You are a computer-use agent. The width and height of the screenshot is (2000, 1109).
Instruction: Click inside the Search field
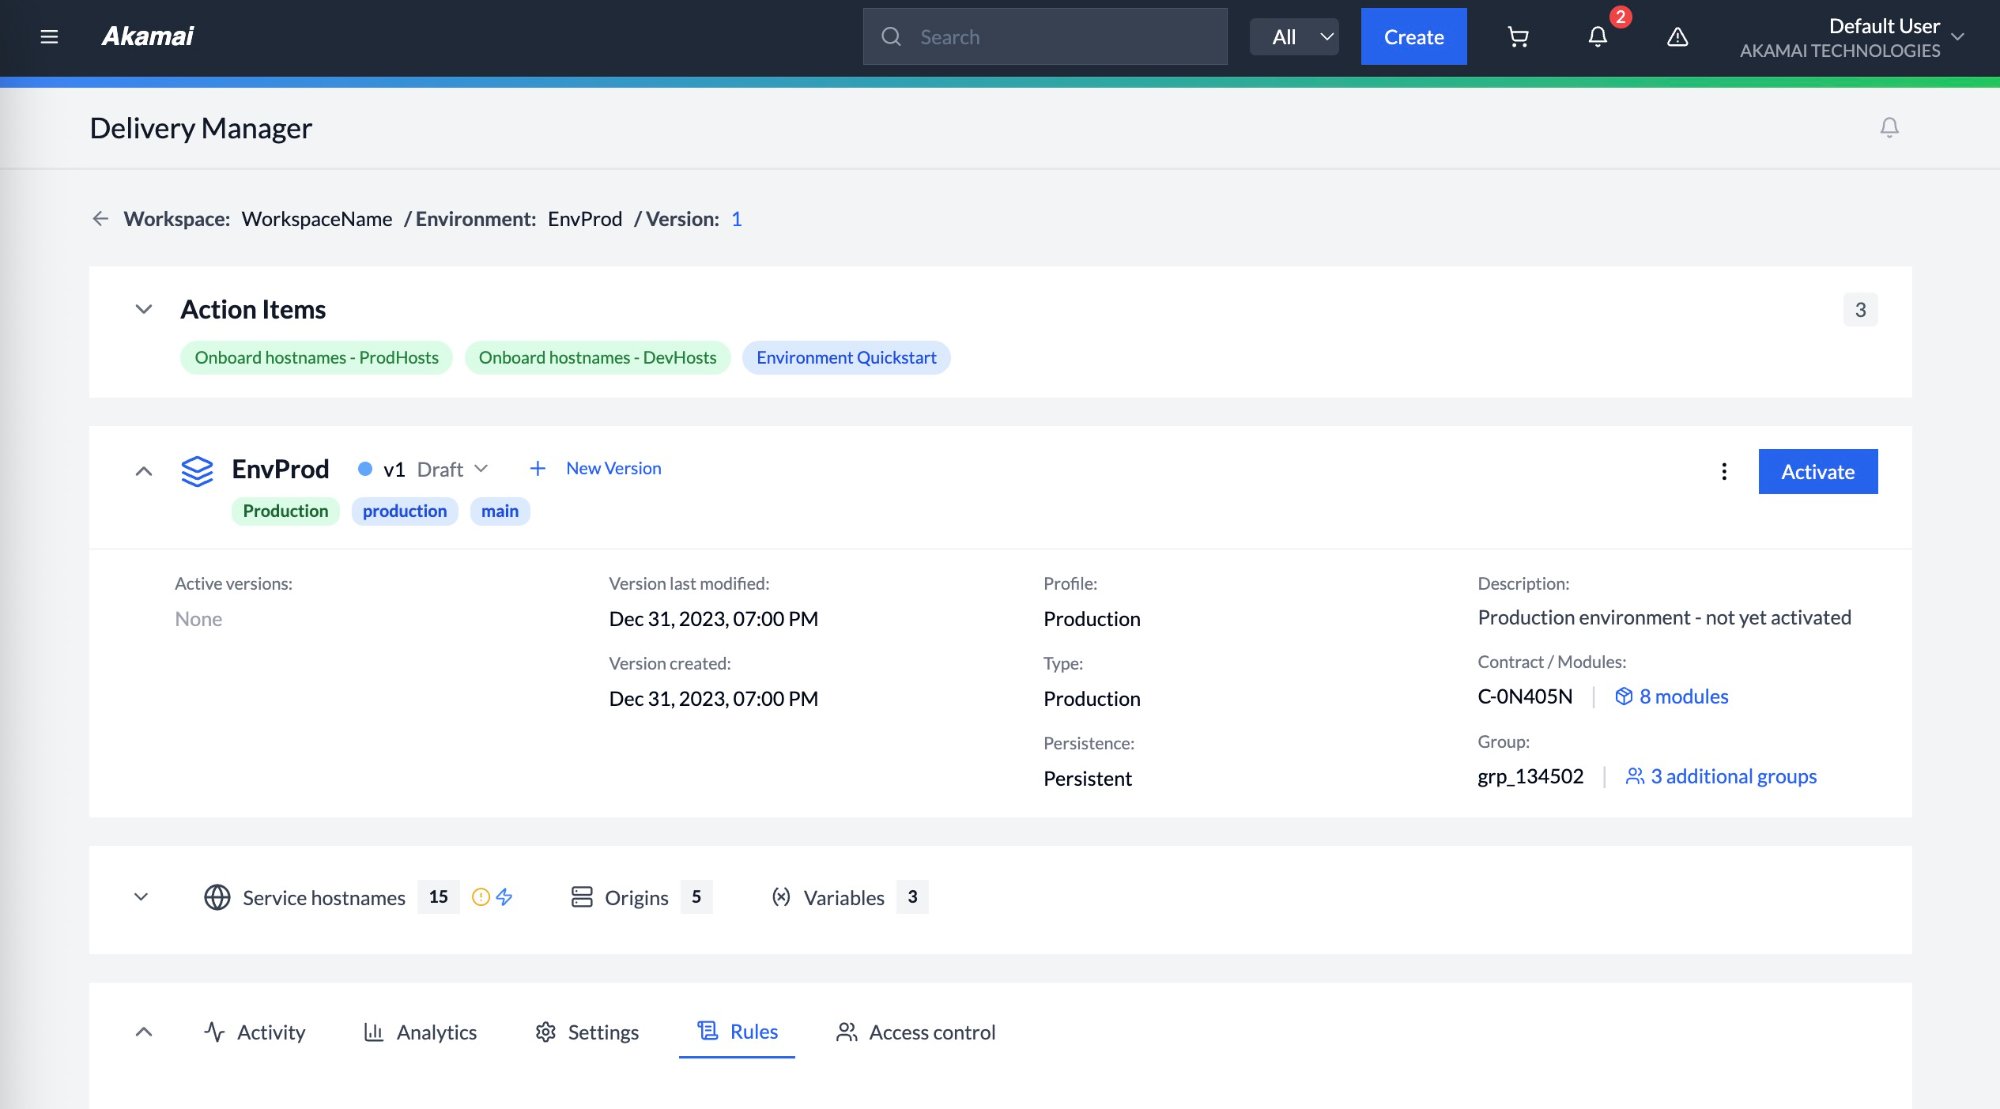pyautogui.click(x=1045, y=36)
